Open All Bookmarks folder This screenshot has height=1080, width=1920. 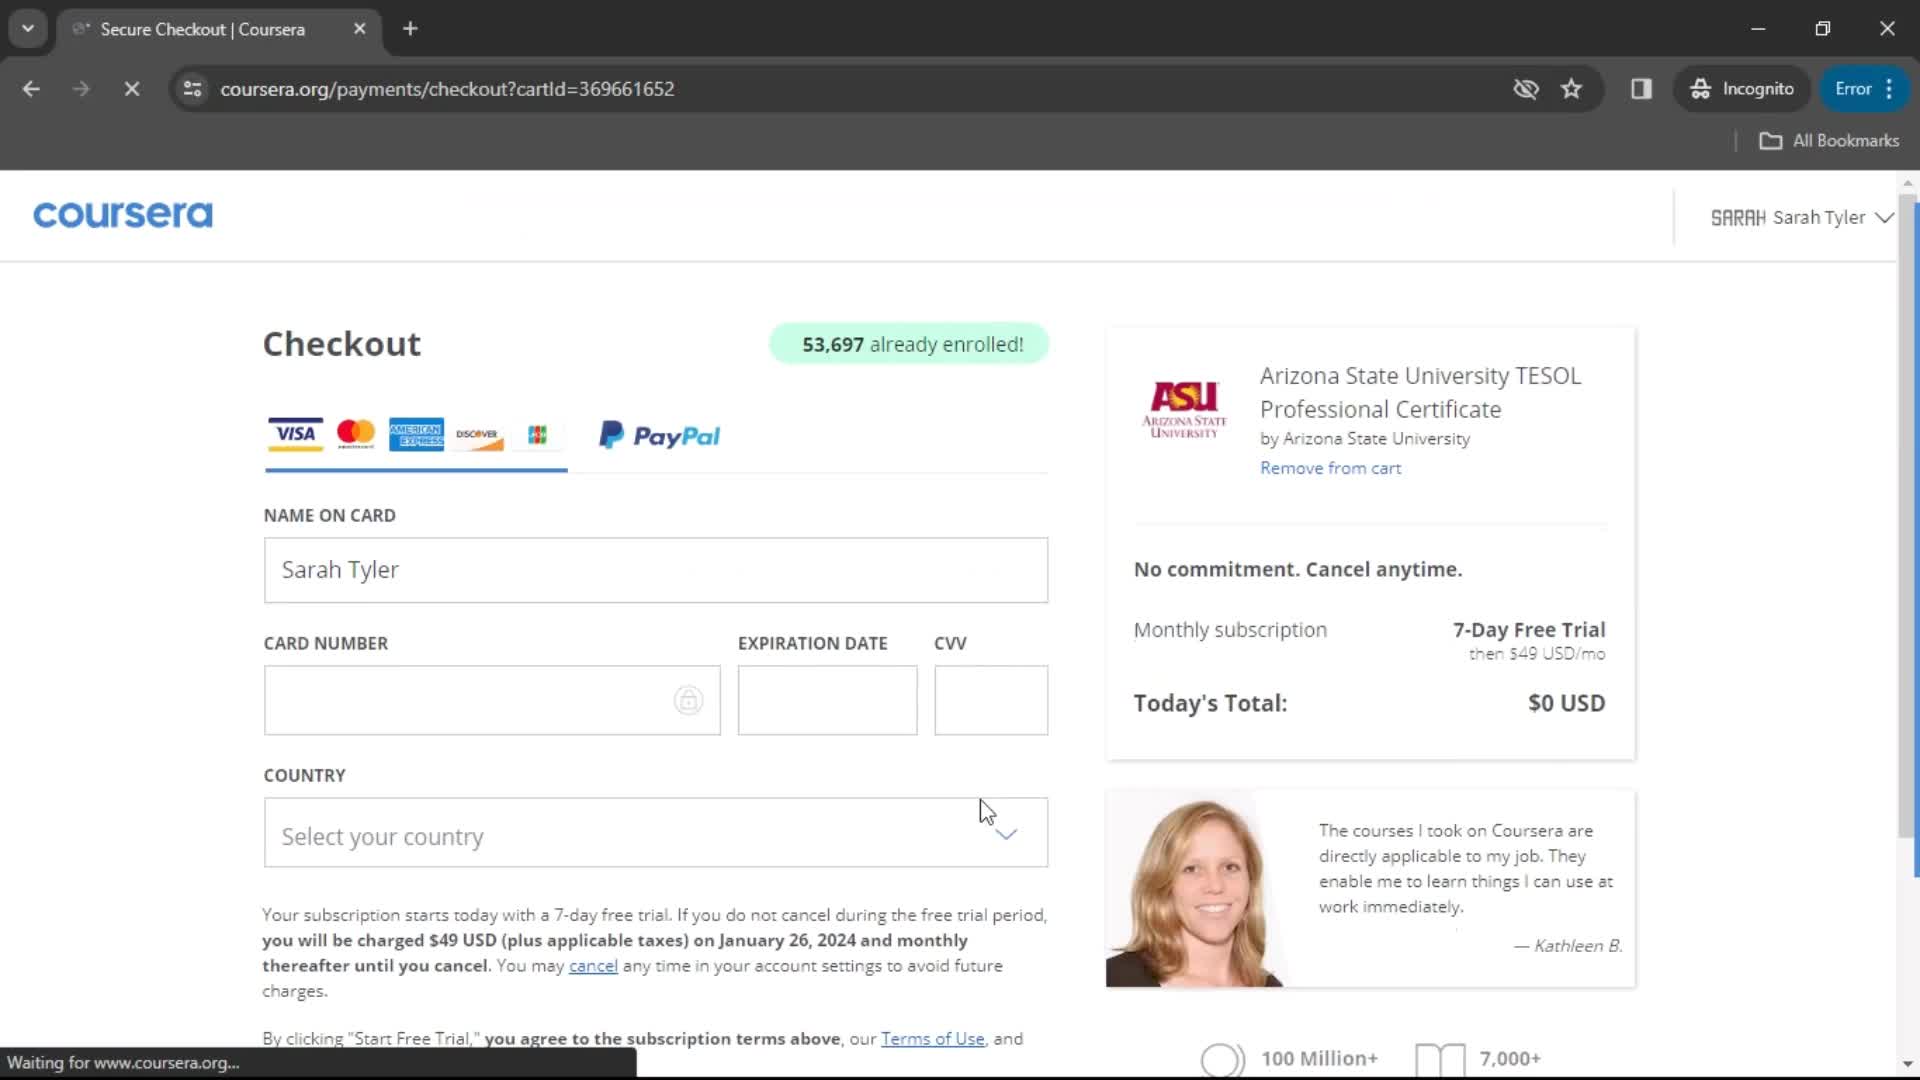pyautogui.click(x=1829, y=141)
